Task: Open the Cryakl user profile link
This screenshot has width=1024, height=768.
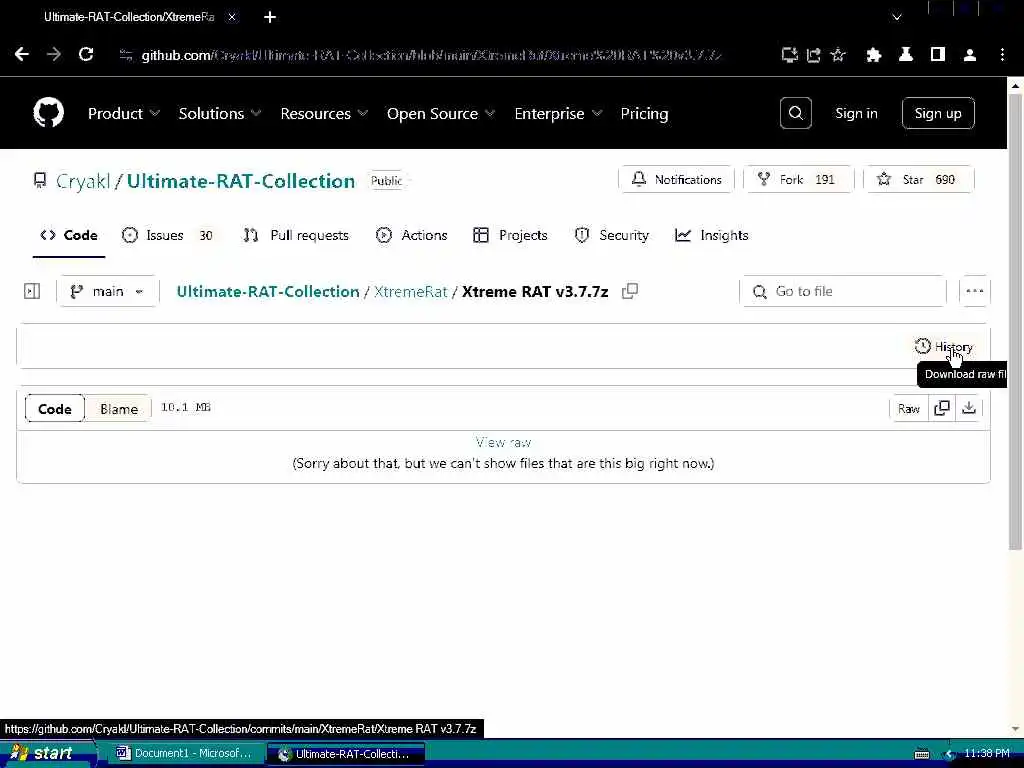Action: tap(83, 181)
